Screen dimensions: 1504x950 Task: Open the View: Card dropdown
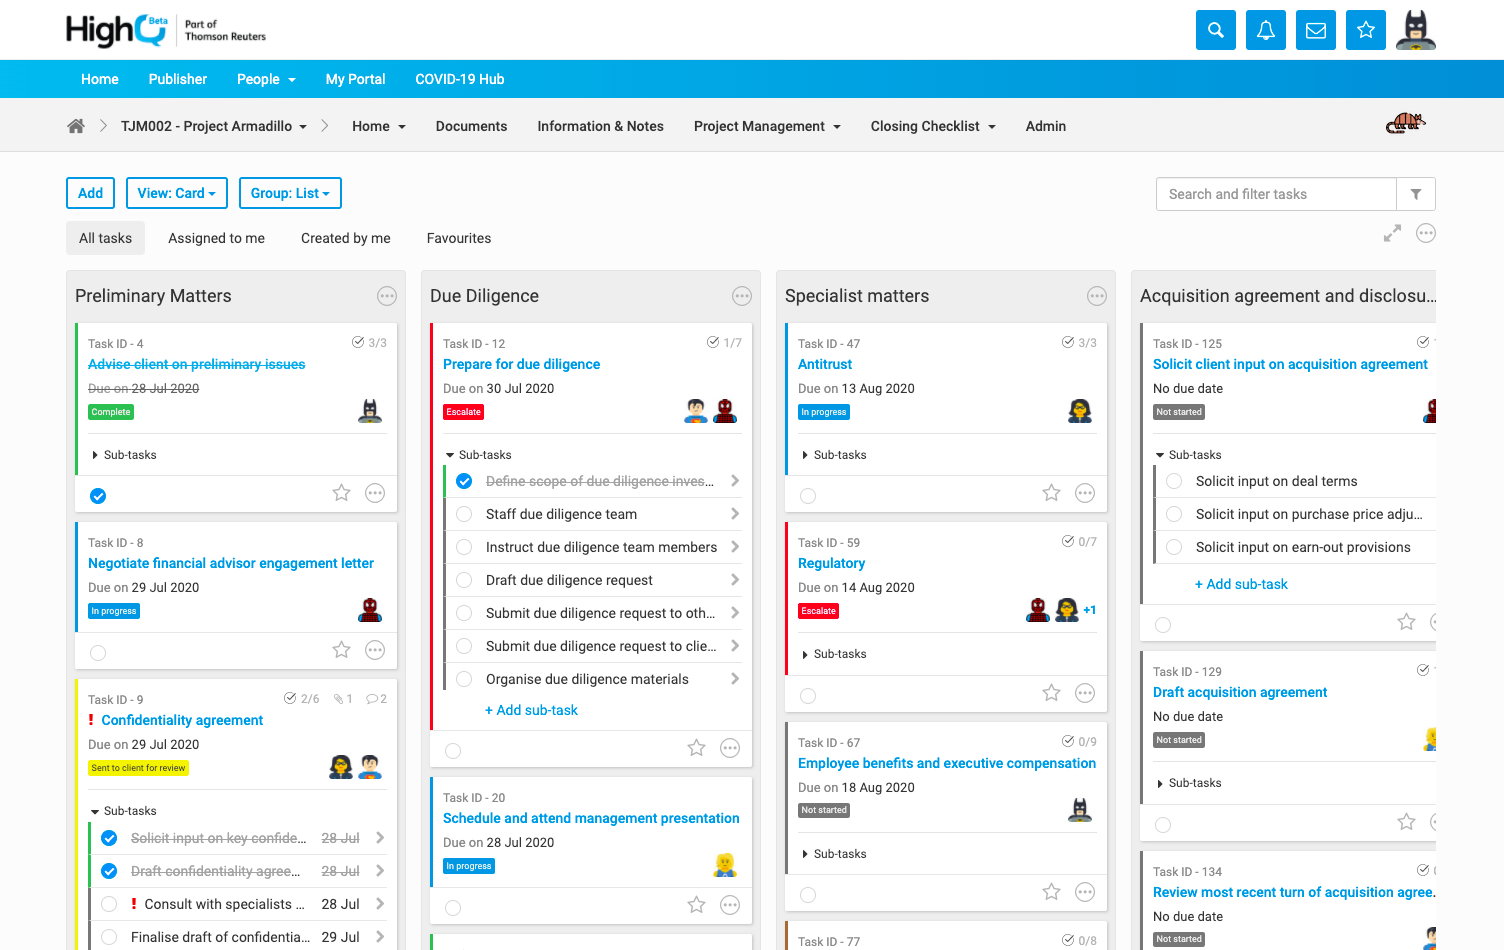pos(176,193)
